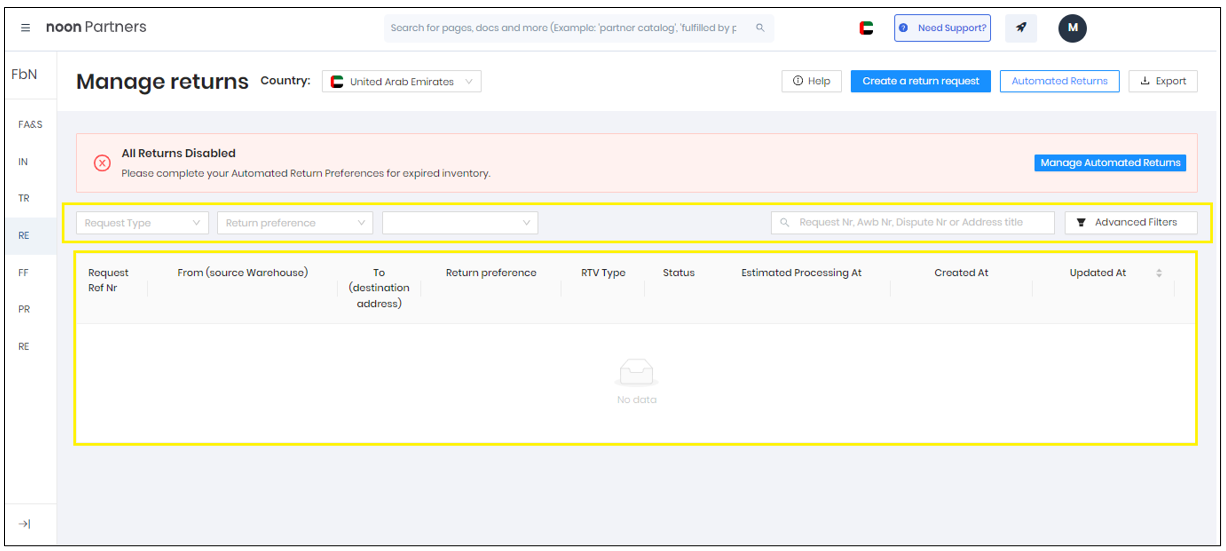Click the From (source Warehouse) column header

(x=243, y=272)
